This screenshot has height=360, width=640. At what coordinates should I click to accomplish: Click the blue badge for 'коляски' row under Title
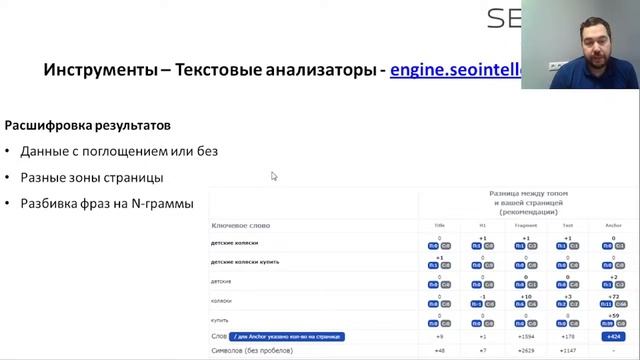[x=433, y=304]
